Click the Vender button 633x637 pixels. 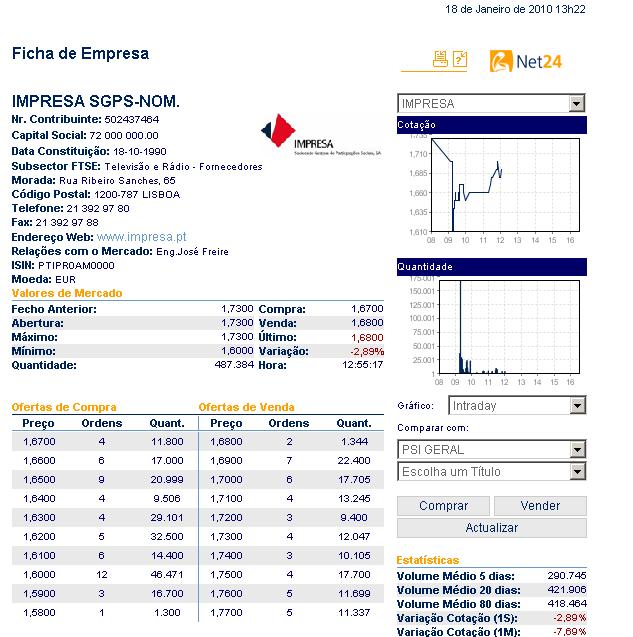click(x=540, y=506)
